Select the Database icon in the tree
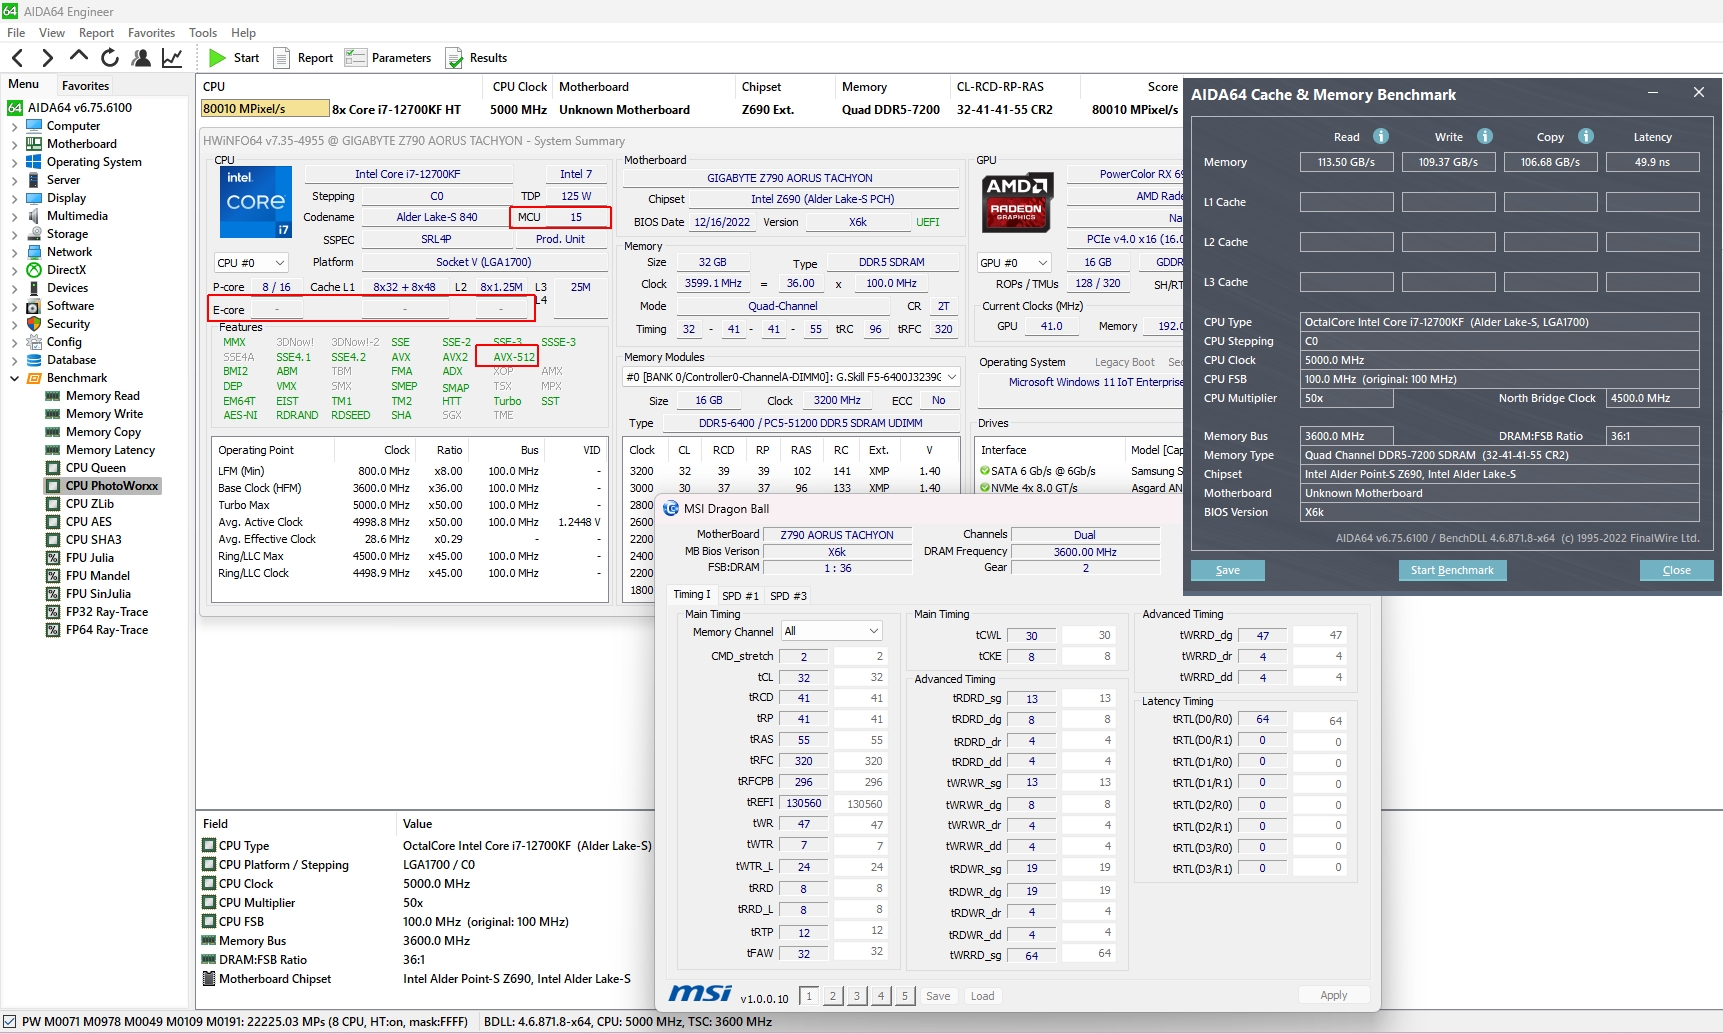The width and height of the screenshot is (1723, 1034). click(34, 360)
